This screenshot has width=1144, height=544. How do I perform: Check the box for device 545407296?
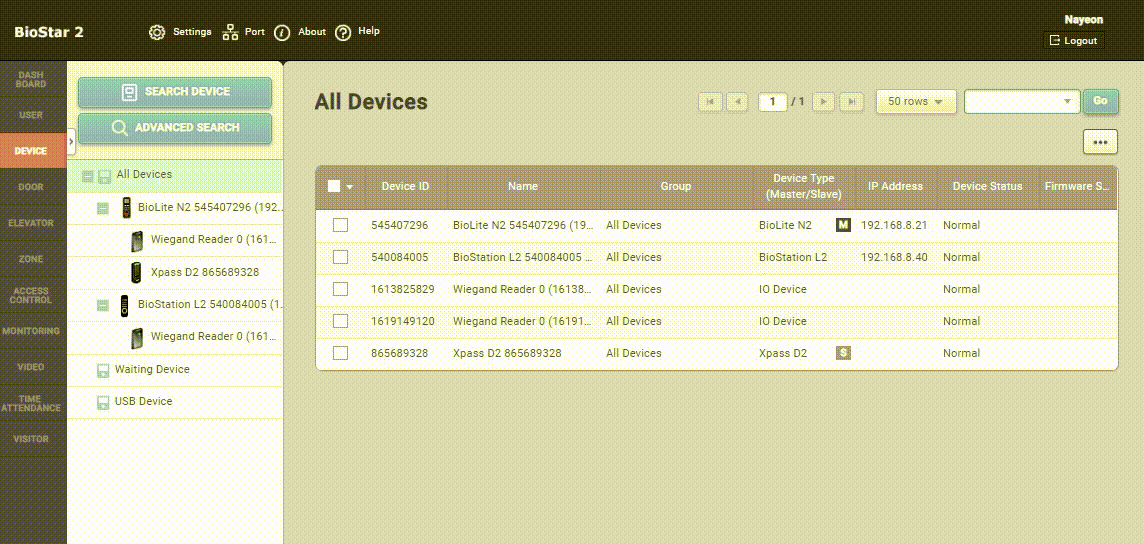click(x=340, y=225)
